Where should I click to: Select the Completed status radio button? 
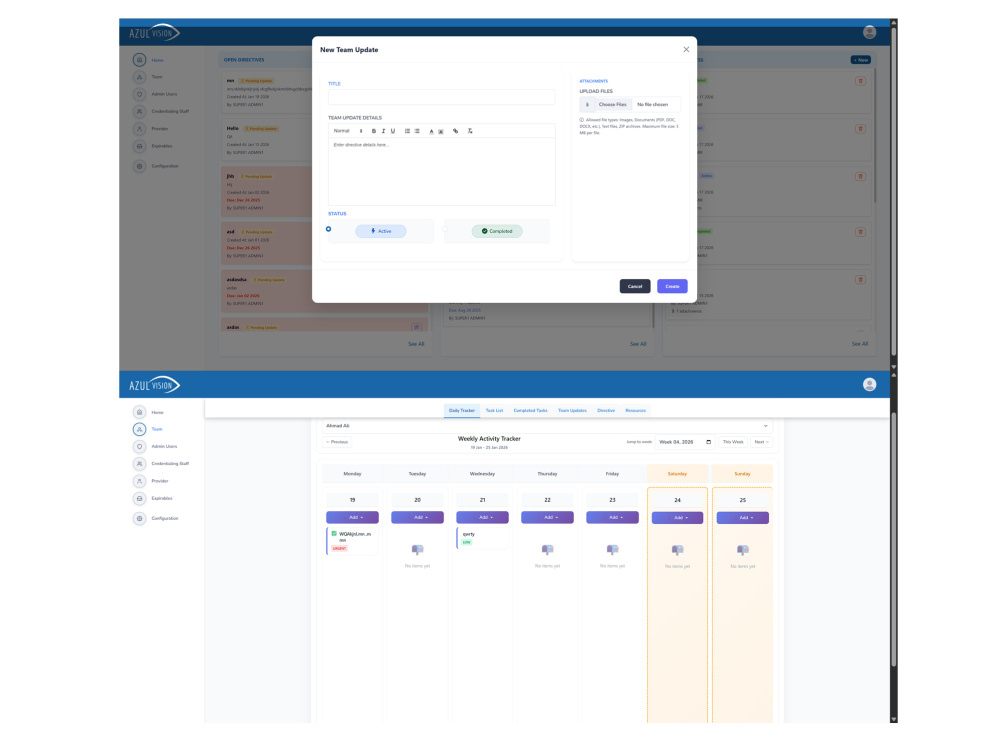(445, 229)
